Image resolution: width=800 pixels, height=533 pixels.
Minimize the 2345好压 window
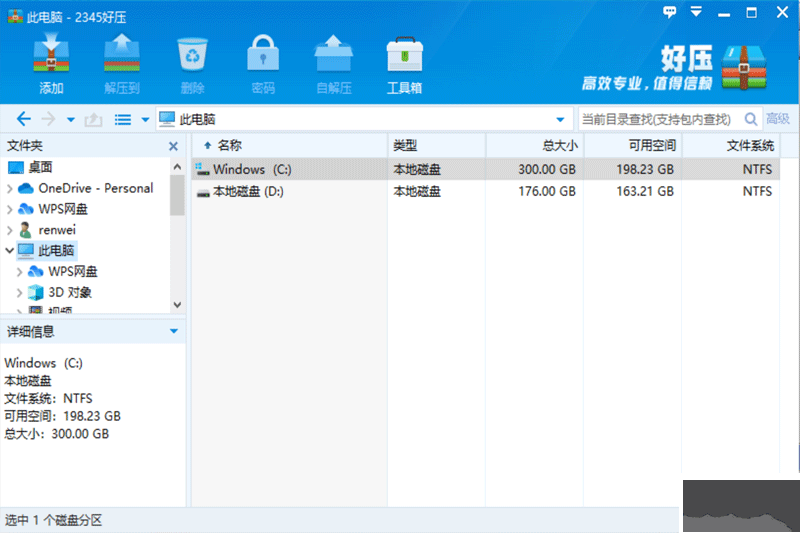point(724,15)
